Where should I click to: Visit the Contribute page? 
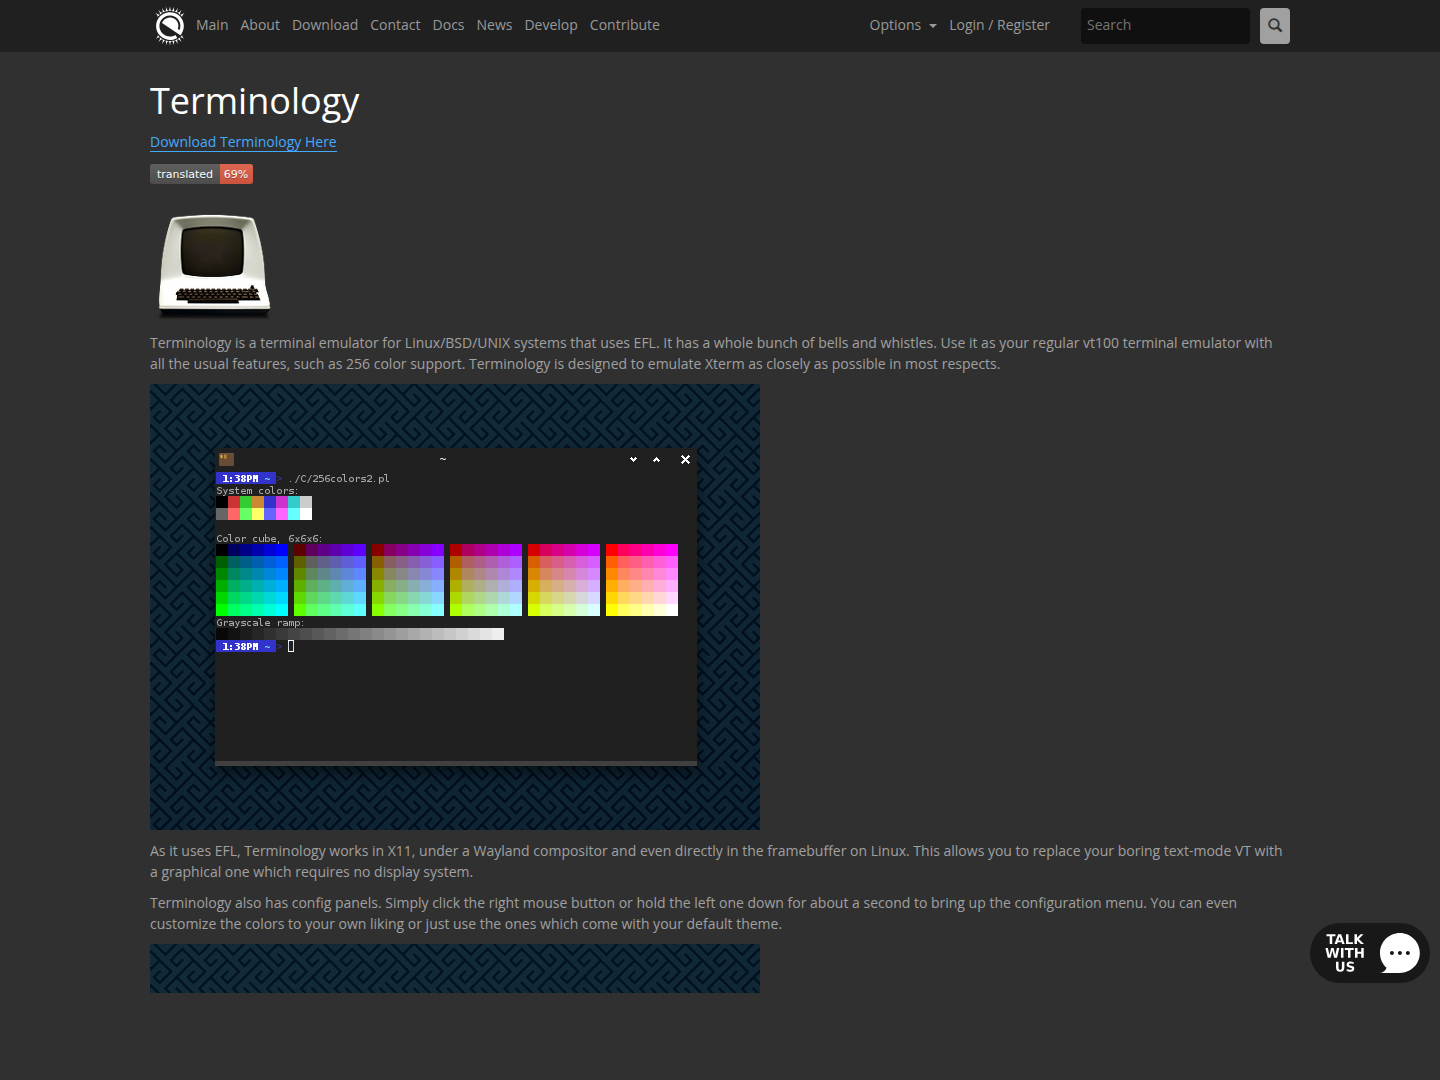pyautogui.click(x=625, y=25)
